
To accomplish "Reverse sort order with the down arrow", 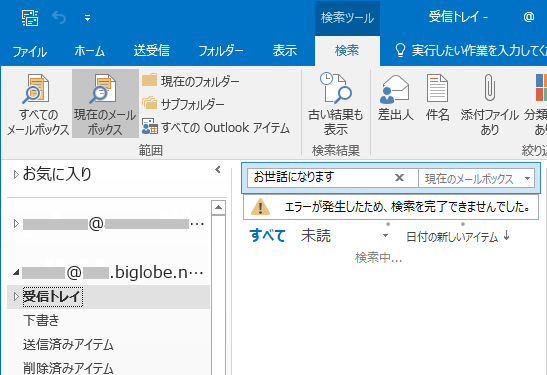I will pos(506,236).
